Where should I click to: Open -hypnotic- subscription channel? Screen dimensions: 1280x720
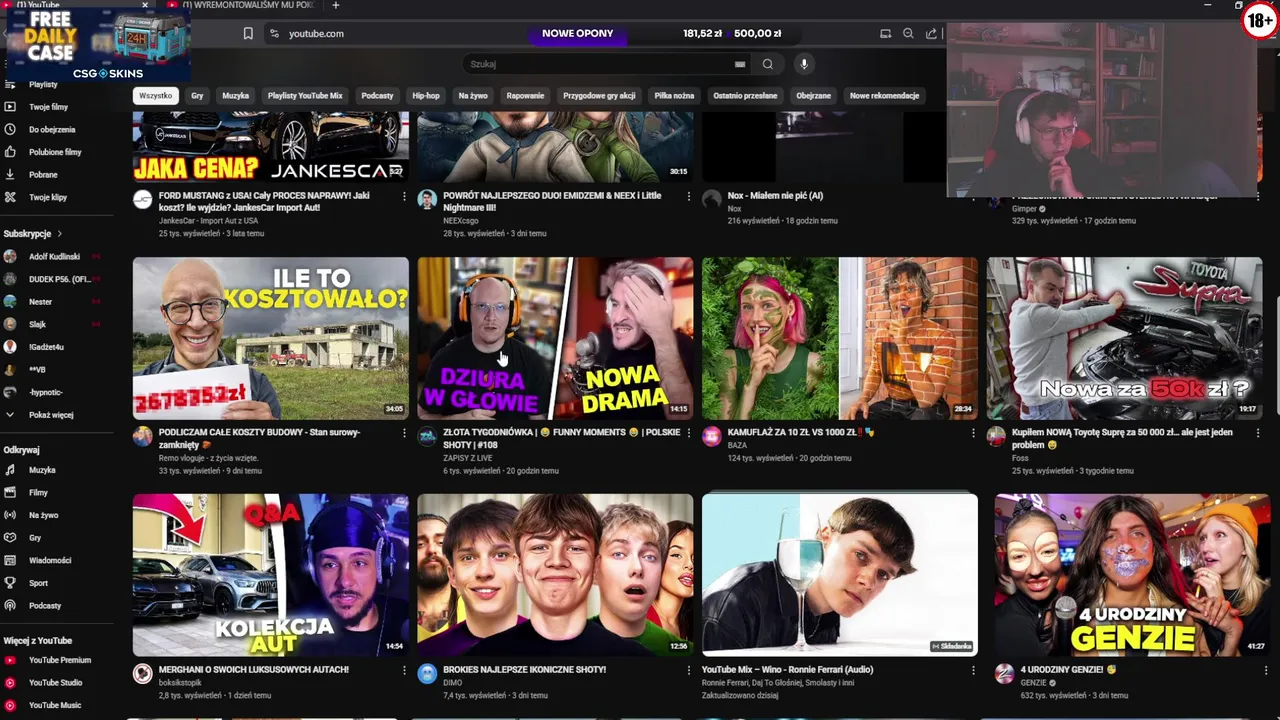[46, 392]
